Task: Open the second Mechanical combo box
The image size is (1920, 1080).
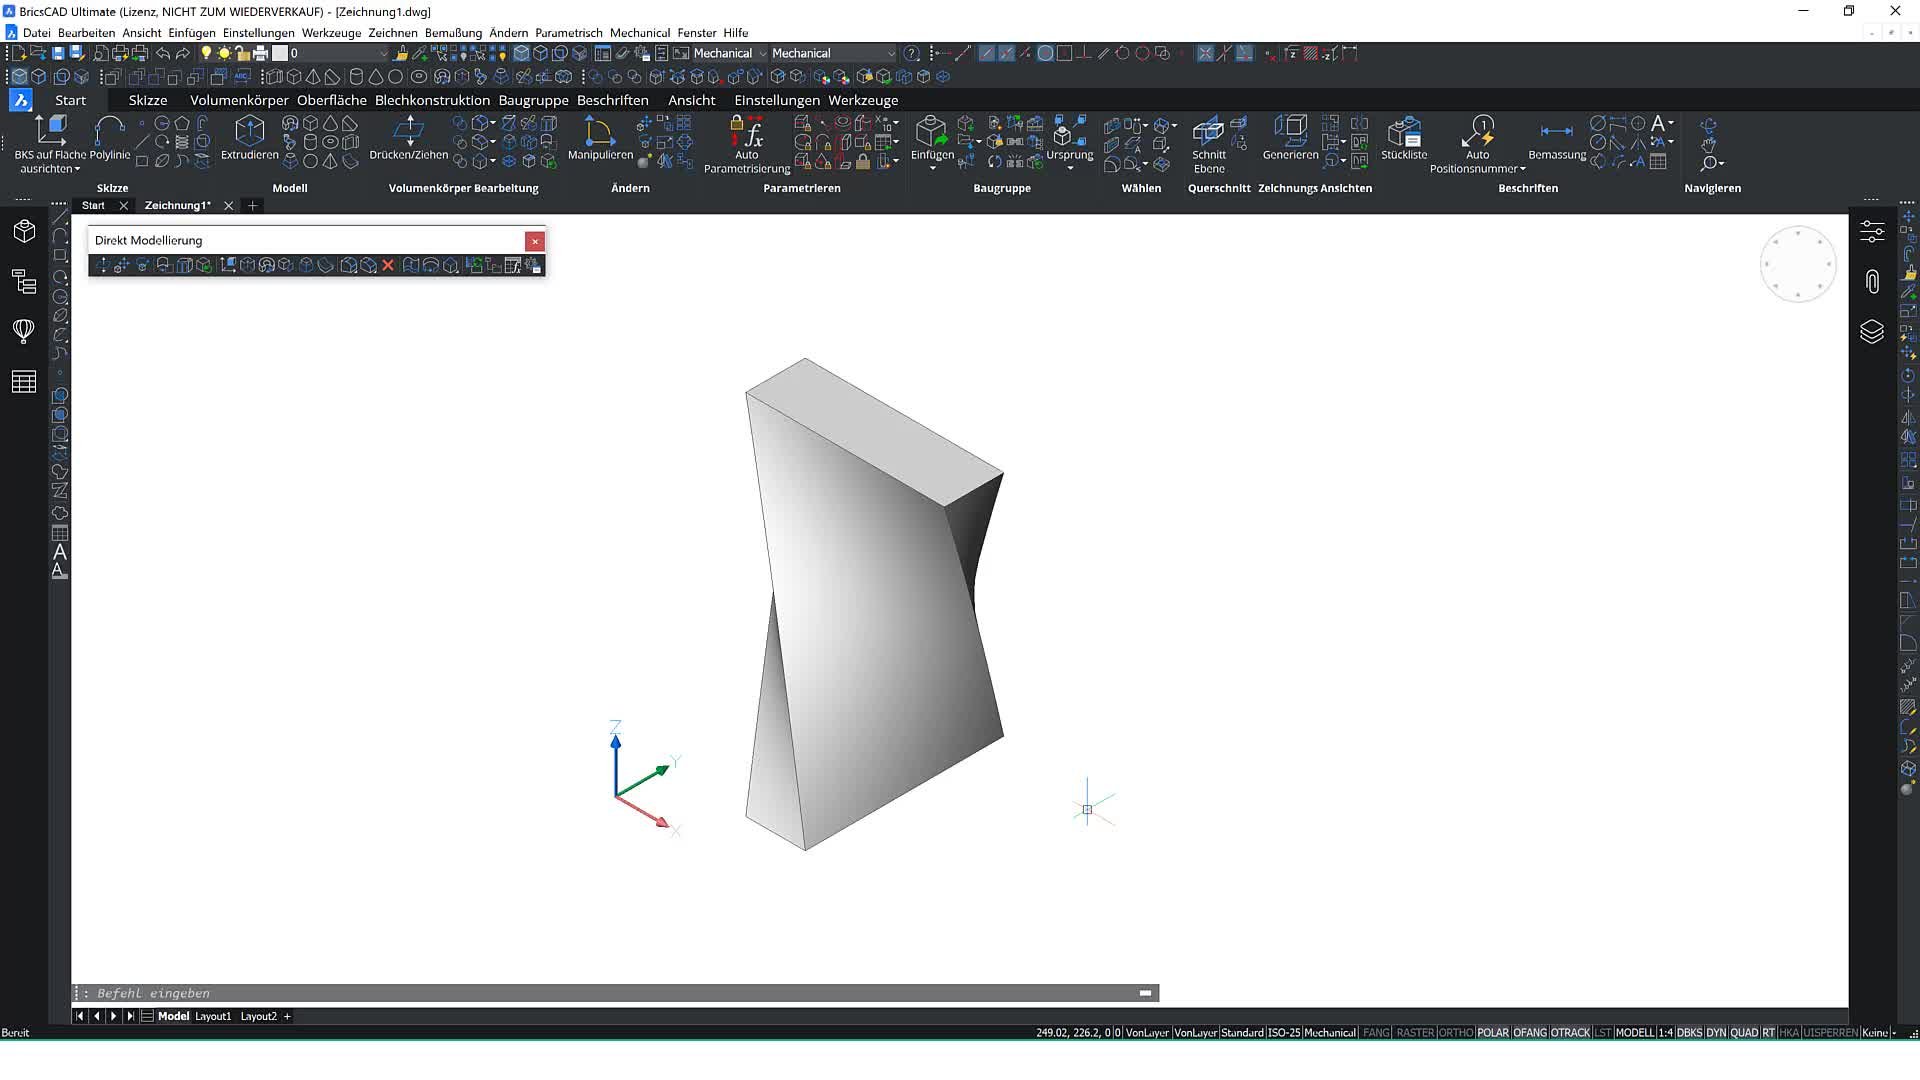Action: [833, 54]
